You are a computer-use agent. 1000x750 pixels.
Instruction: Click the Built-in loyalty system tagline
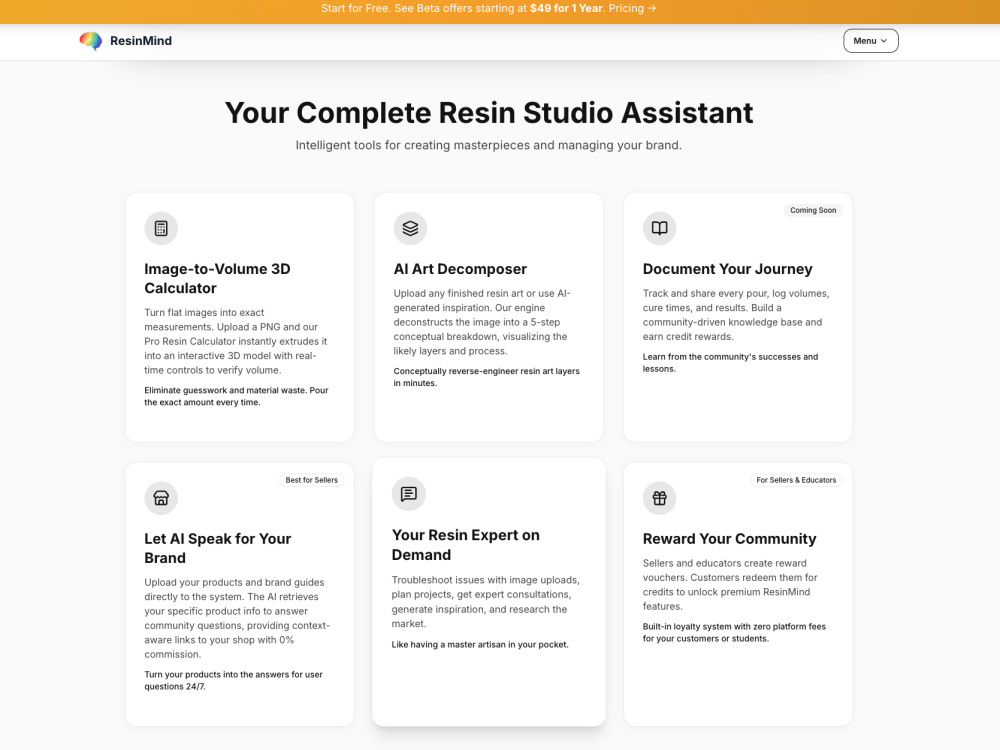pyautogui.click(x=734, y=633)
